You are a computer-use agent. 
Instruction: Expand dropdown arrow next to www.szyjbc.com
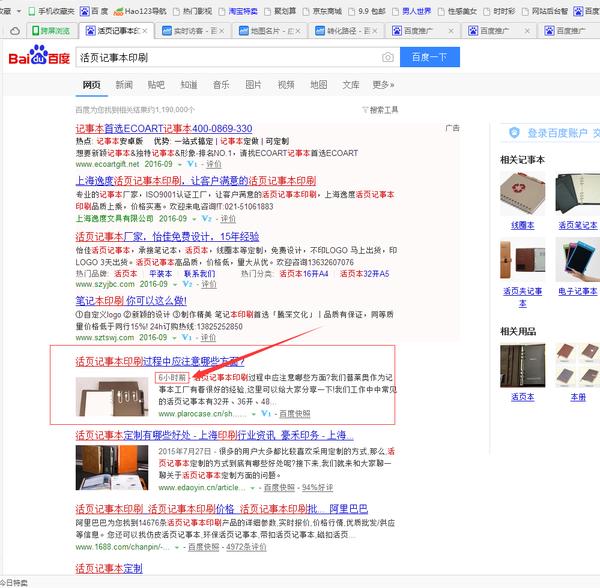[x=175, y=285]
